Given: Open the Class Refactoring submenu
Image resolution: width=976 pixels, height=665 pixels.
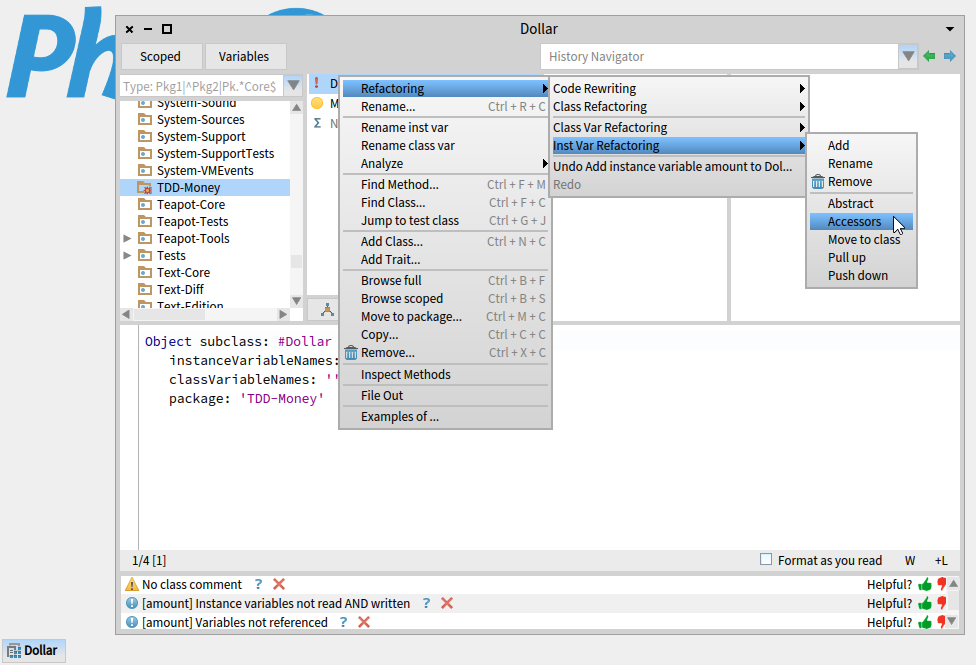Looking at the screenshot, I should pyautogui.click(x=678, y=106).
